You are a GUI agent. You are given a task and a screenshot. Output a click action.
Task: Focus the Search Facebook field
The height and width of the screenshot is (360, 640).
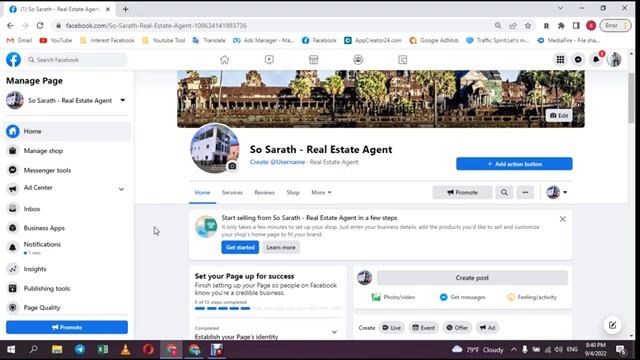pos(76,60)
